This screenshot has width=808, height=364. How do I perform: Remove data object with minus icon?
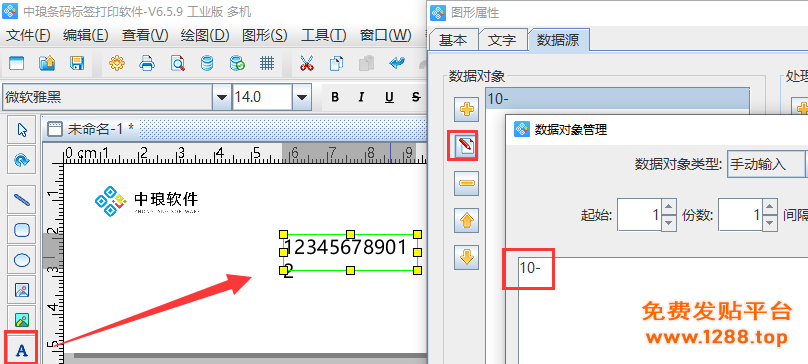coord(466,184)
